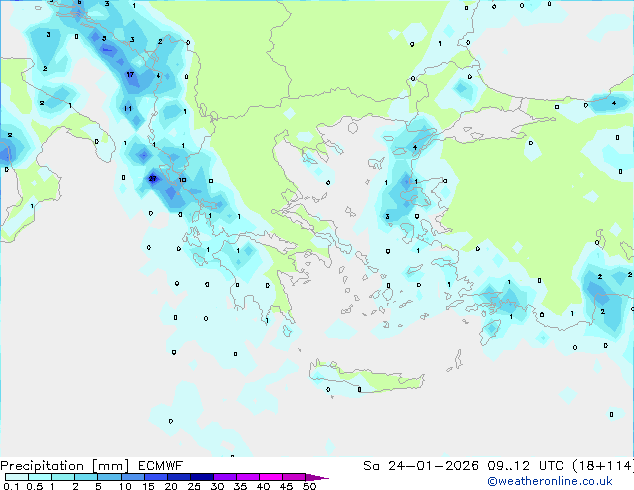Select the 35–40 mm violet legend swatch
This screenshot has height=490, width=634.
click(x=248, y=477)
